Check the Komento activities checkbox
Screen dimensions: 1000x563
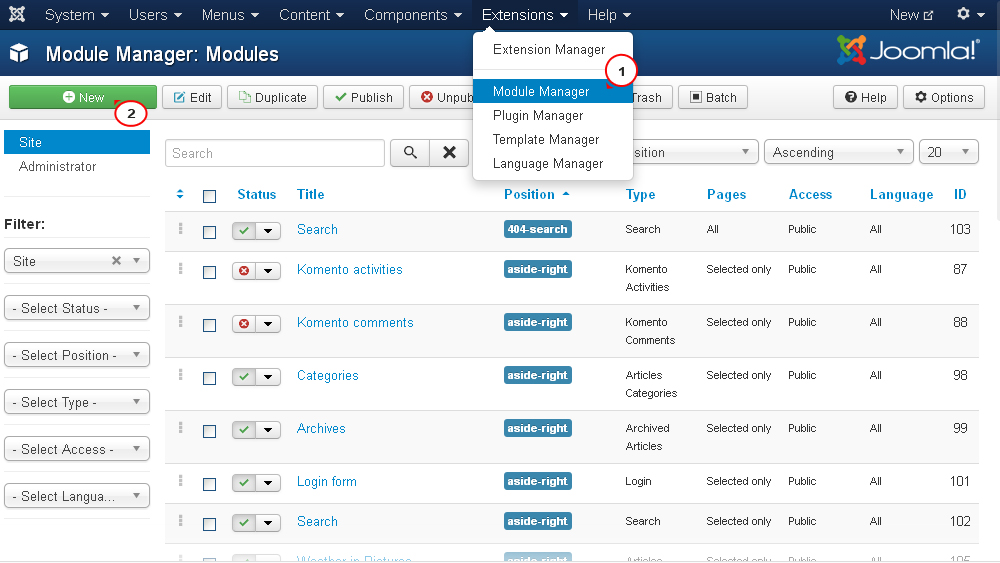coord(209,273)
